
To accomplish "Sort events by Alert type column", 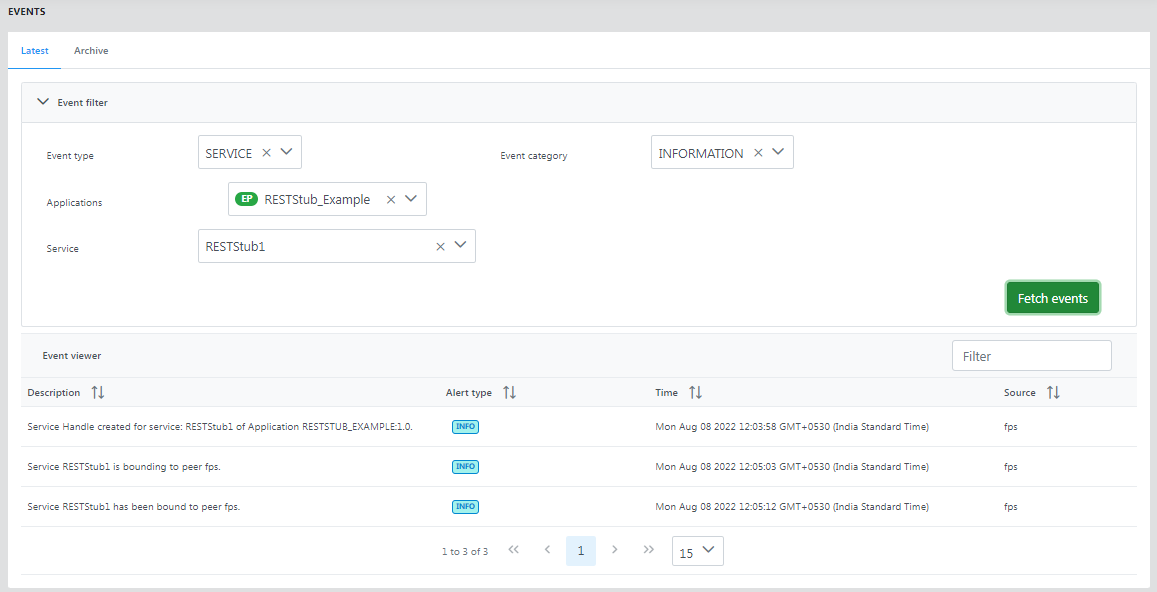I will [509, 393].
